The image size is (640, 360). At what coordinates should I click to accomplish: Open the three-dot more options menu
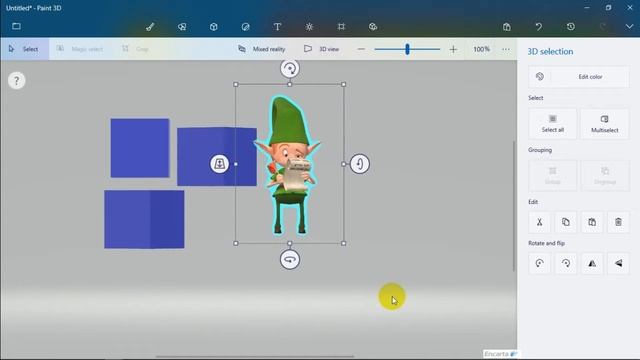[506, 49]
